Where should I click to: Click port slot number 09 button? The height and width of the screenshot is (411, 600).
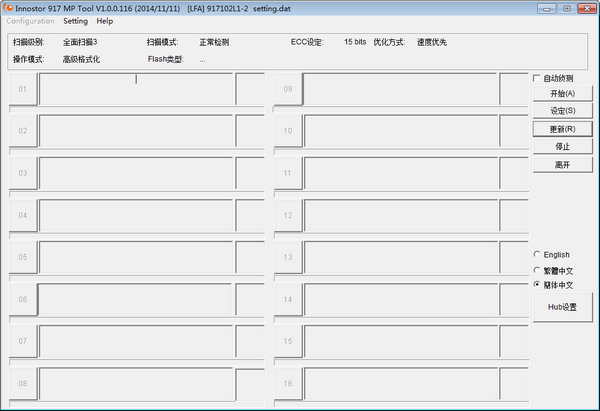pyautogui.click(x=288, y=89)
